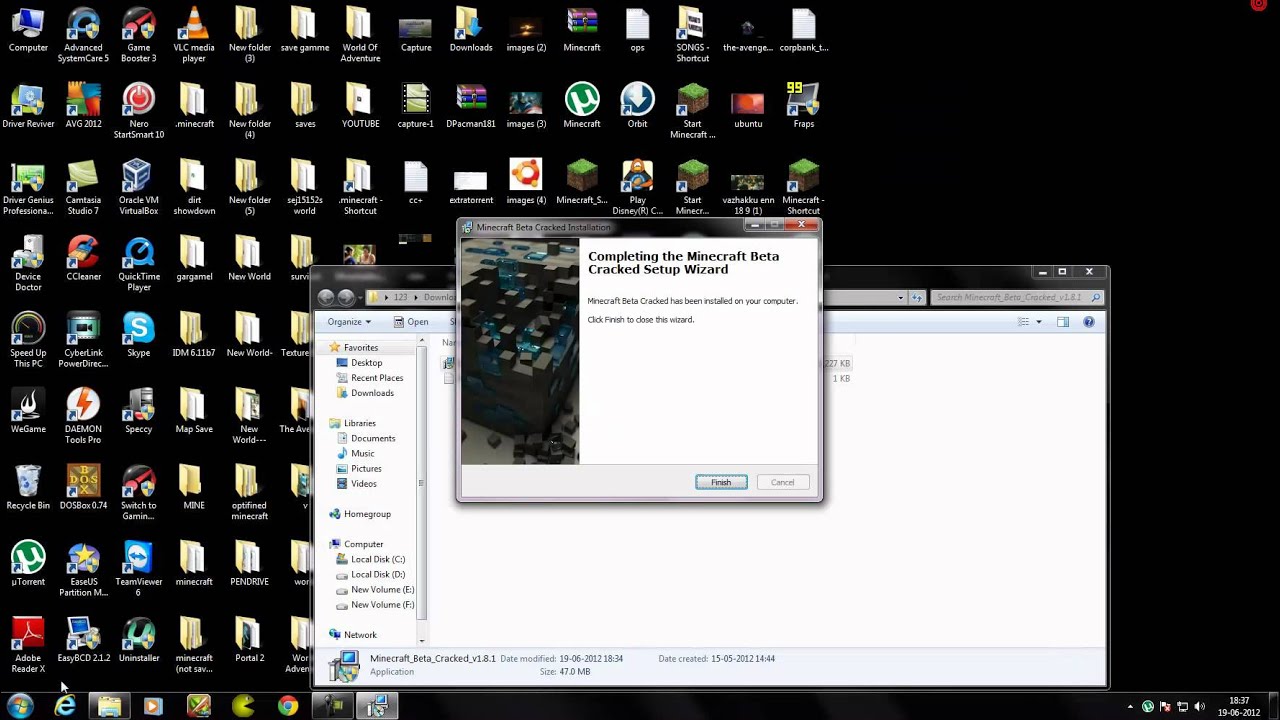1280x720 pixels.
Task: Open the change view dropdown arrow in Explorer
Action: coord(1038,322)
